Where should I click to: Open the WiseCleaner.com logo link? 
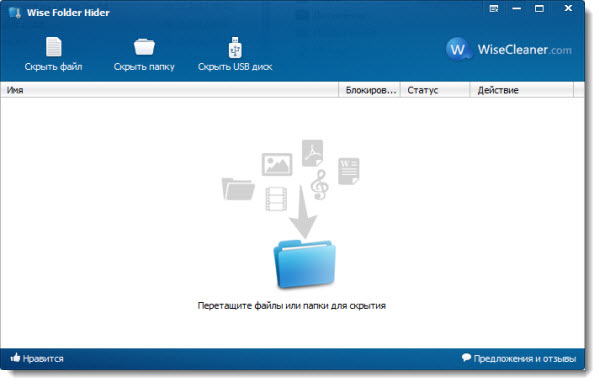[509, 49]
